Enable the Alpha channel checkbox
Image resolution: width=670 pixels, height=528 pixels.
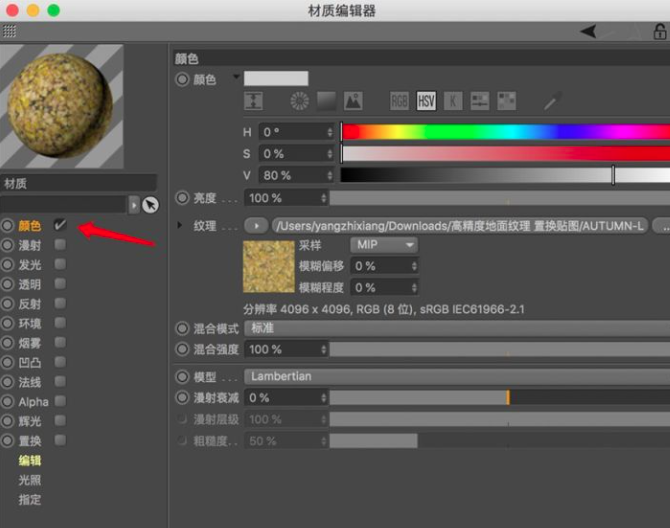61,402
